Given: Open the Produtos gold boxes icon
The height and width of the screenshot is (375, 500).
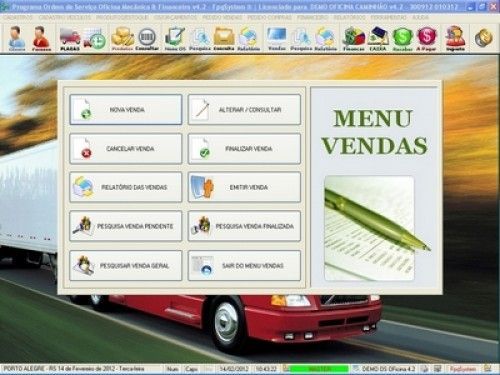Looking at the screenshot, I should coord(122,39).
